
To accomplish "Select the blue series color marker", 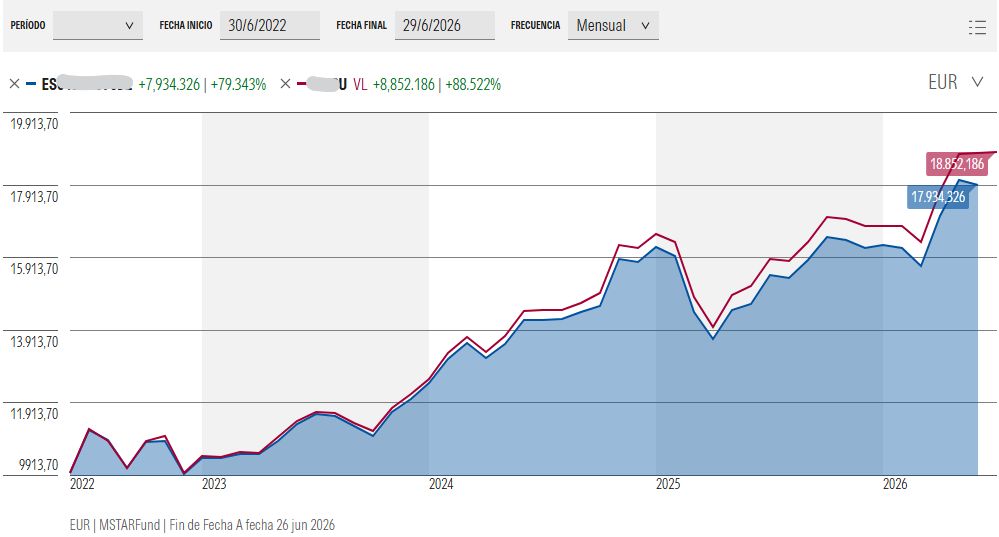I will (31, 84).
